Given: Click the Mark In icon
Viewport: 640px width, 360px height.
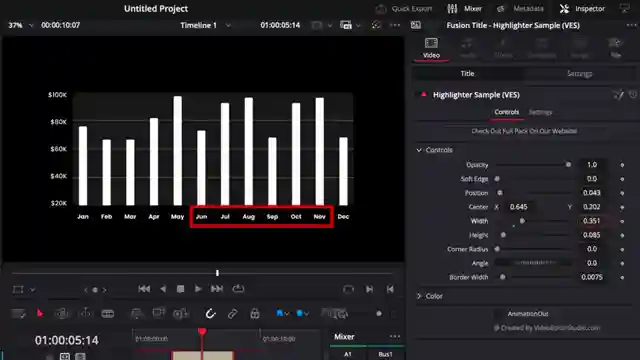Looking at the screenshot, I should point(369,289).
